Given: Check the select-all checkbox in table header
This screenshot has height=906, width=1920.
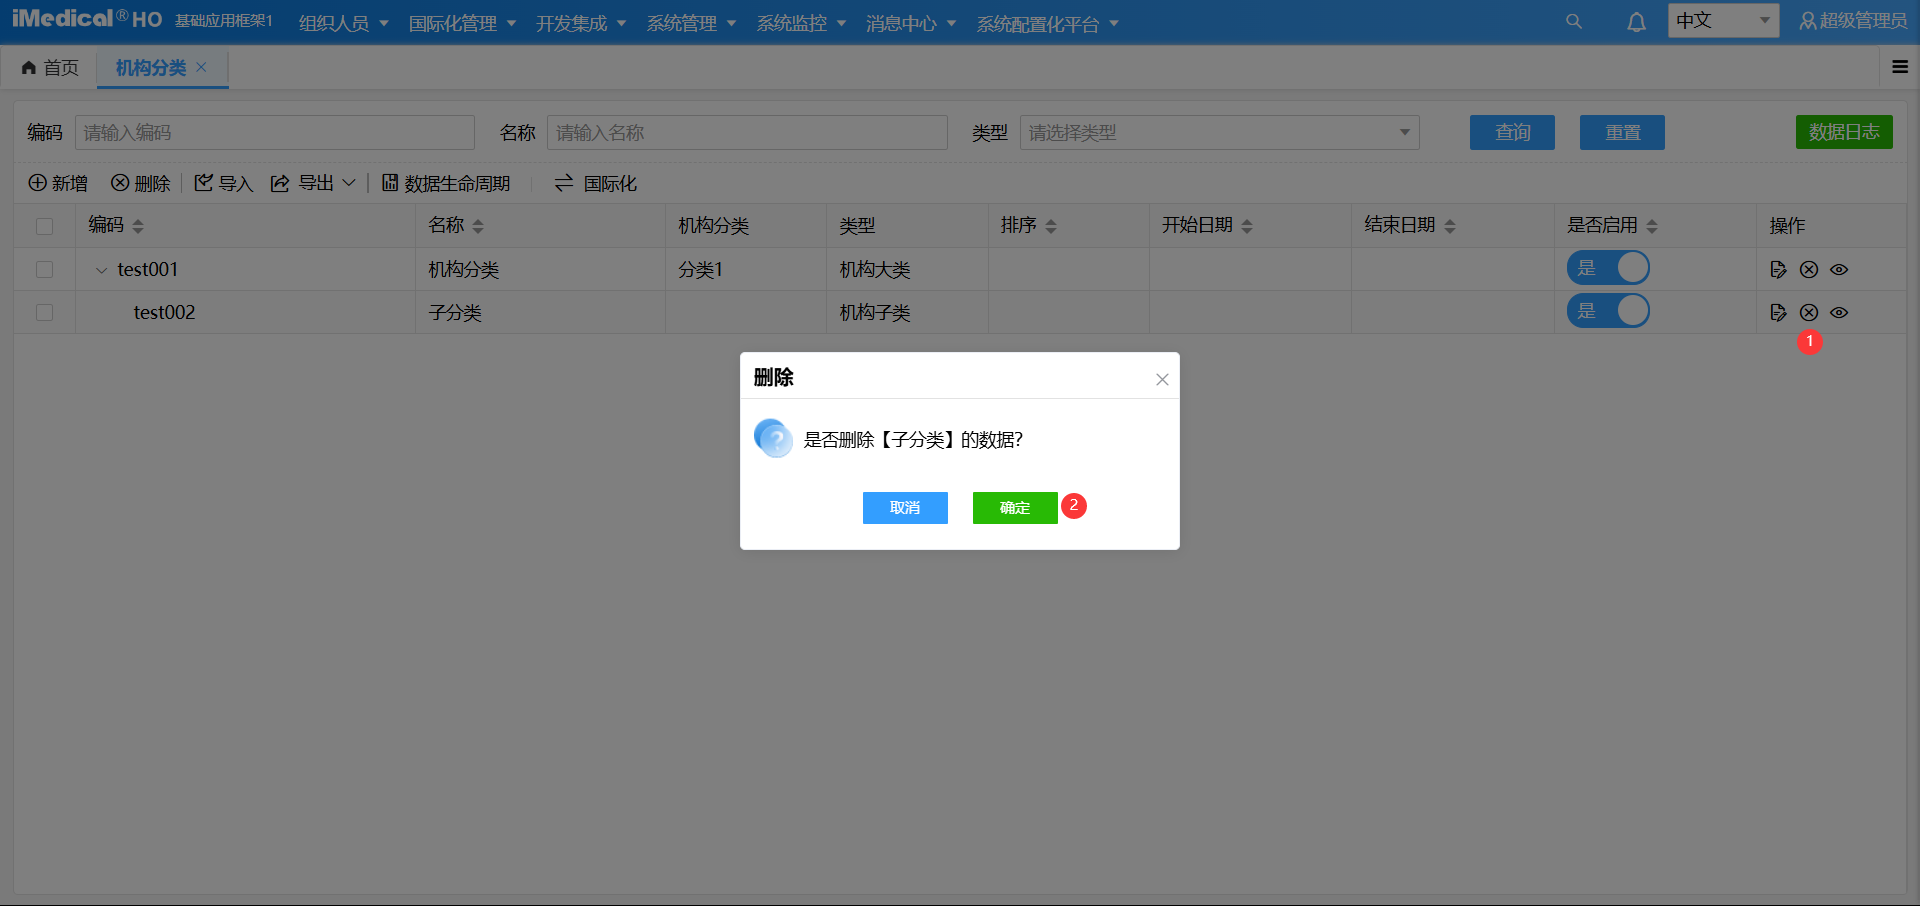Looking at the screenshot, I should point(44,226).
